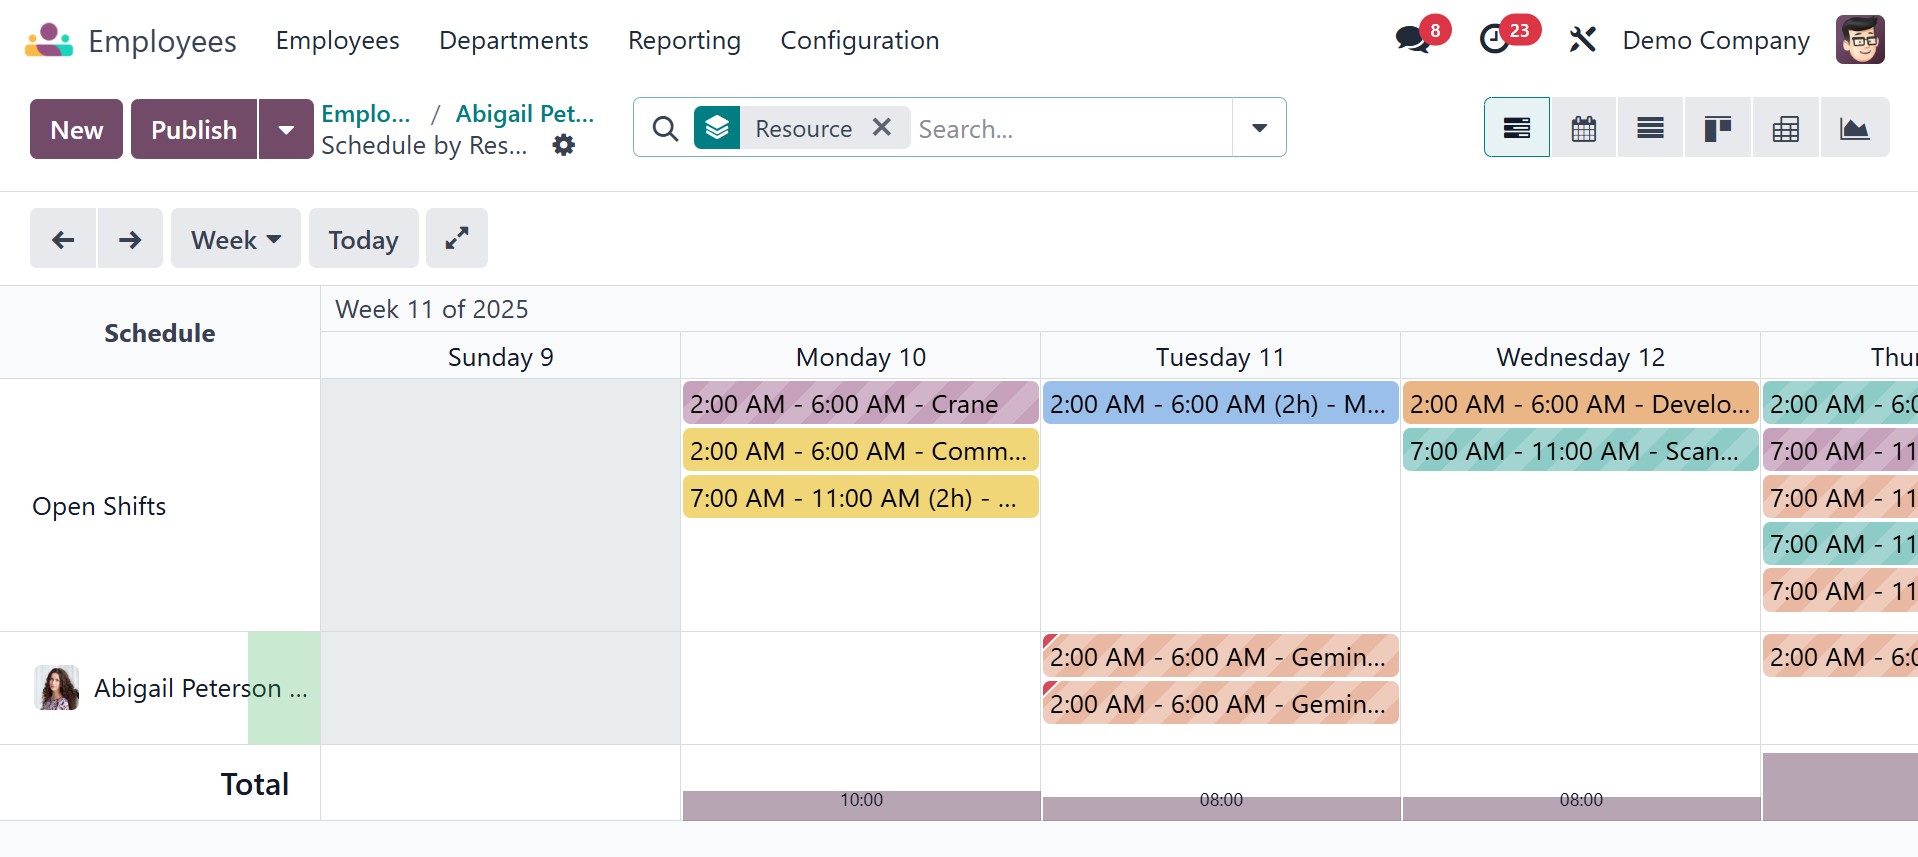The height and width of the screenshot is (857, 1918).
Task: Click the New button
Action: click(76, 129)
